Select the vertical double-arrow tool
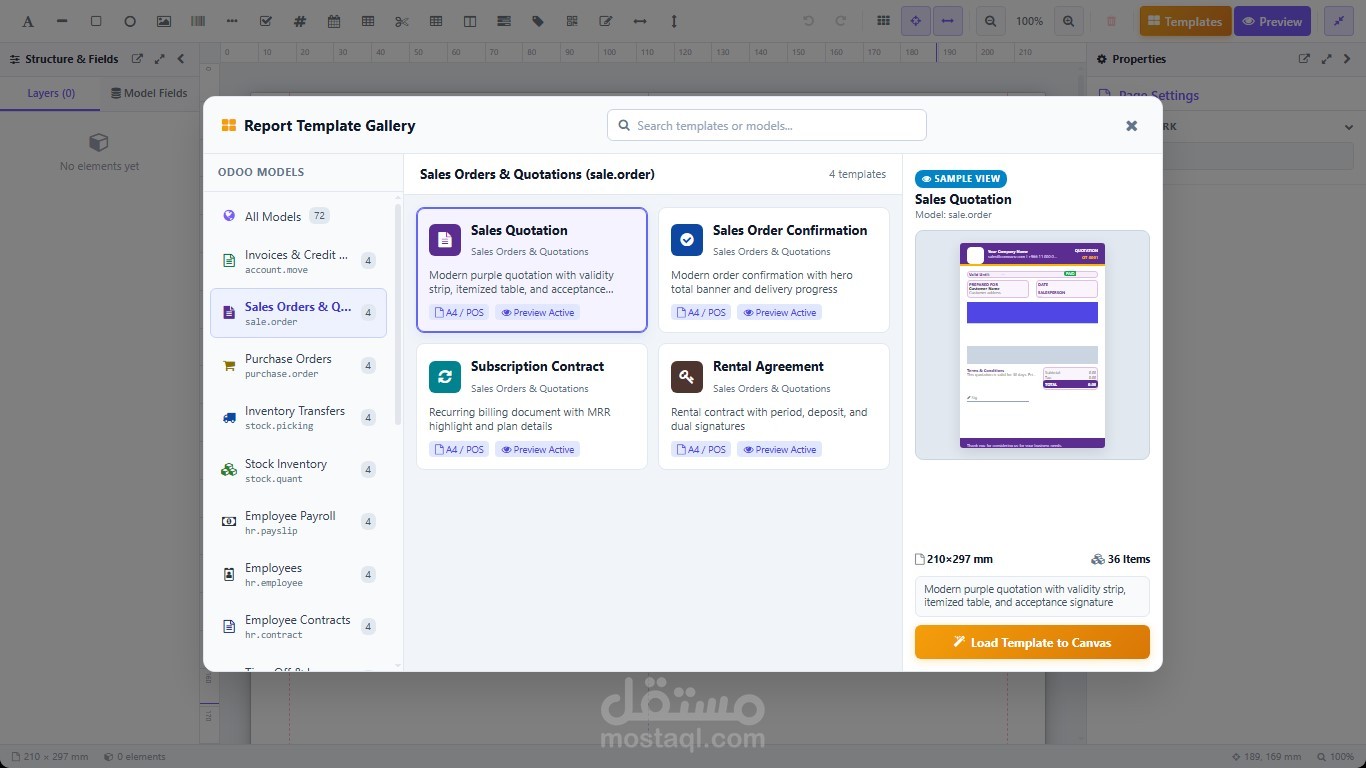This screenshot has width=1366, height=768. pyautogui.click(x=674, y=21)
